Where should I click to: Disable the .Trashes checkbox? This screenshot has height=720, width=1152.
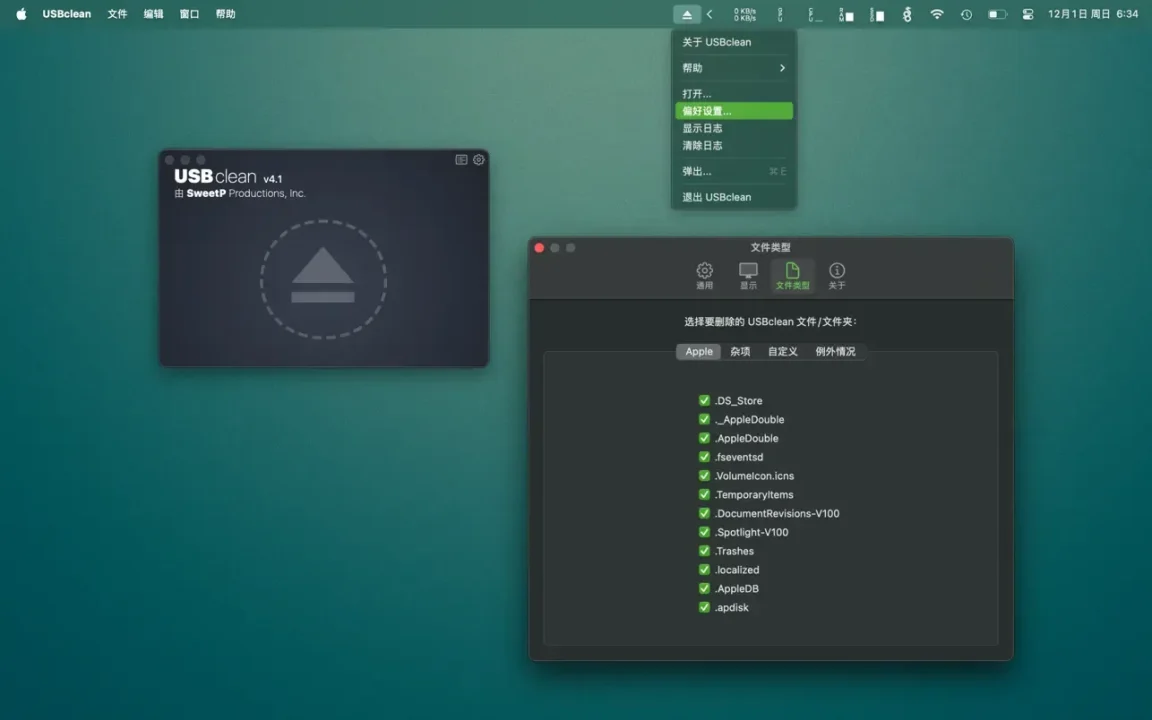(x=704, y=551)
